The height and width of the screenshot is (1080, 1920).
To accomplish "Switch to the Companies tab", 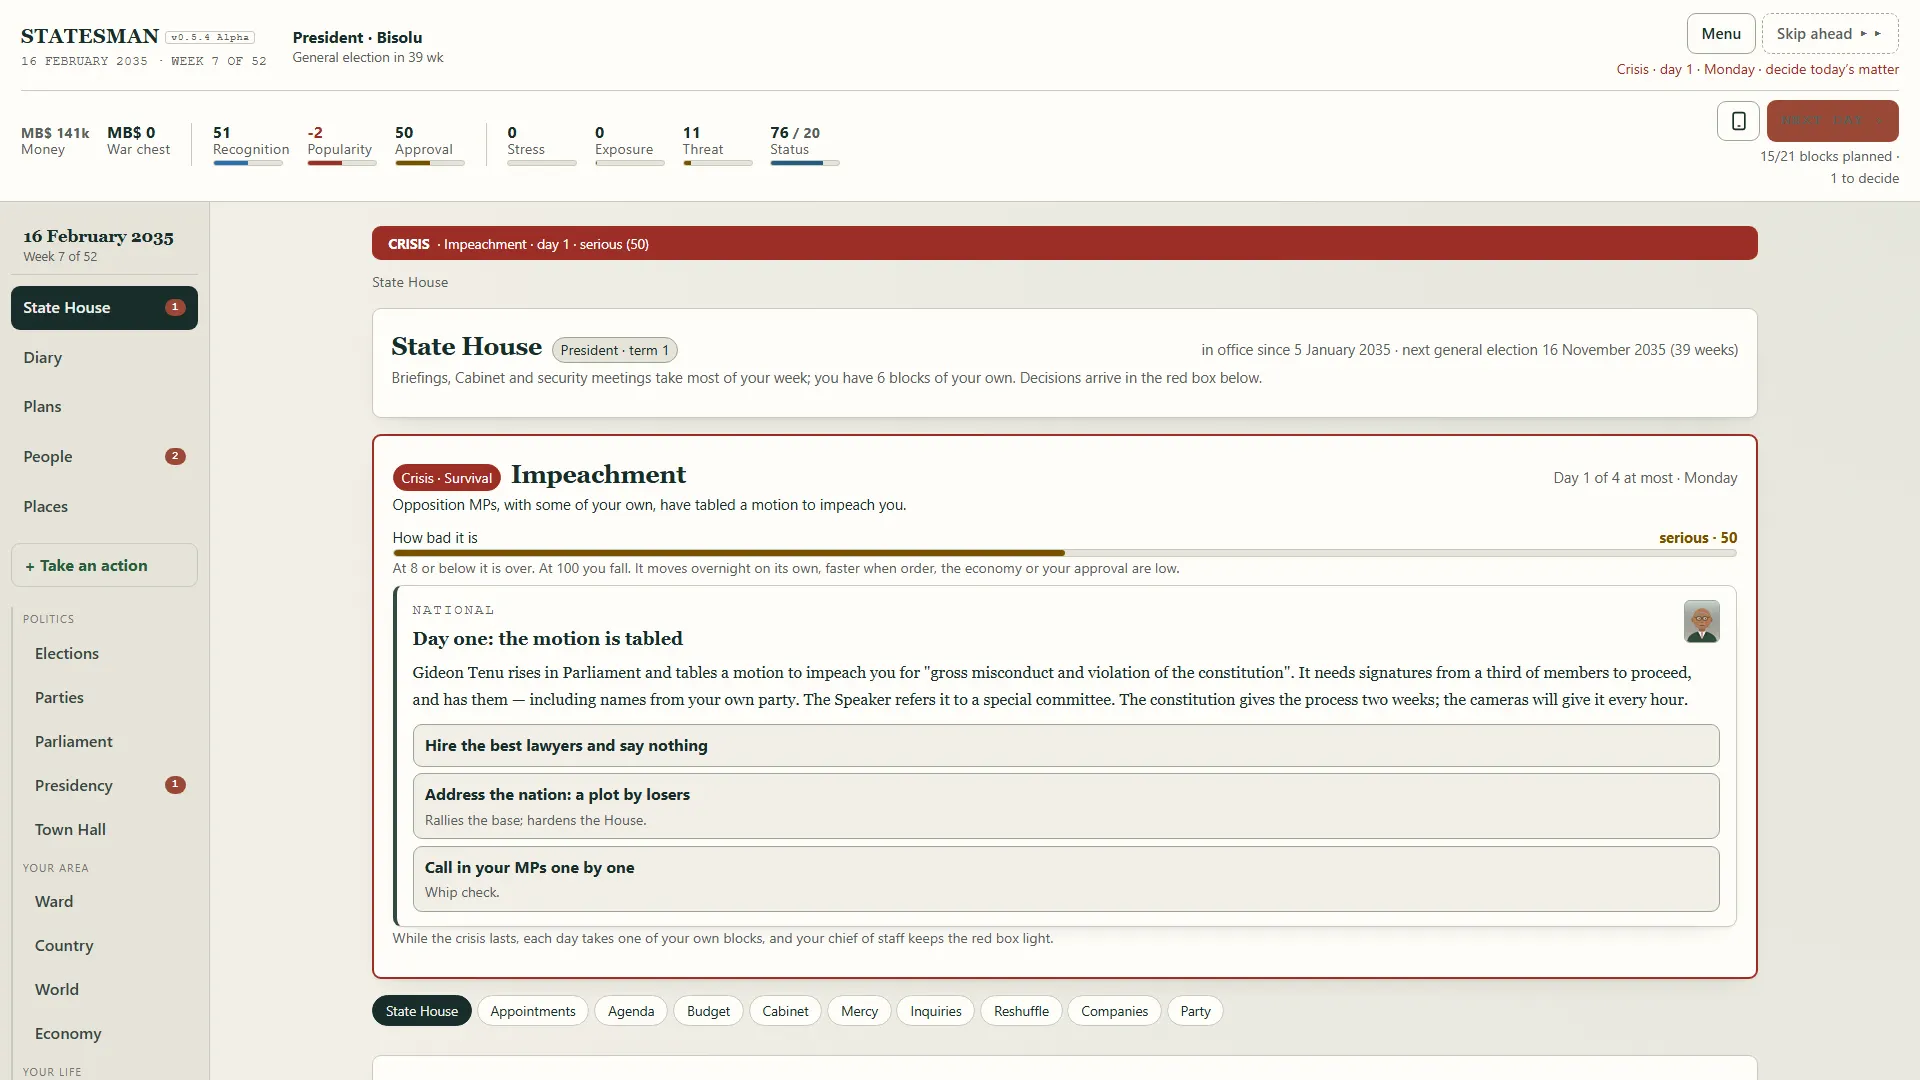I will click(1114, 1011).
